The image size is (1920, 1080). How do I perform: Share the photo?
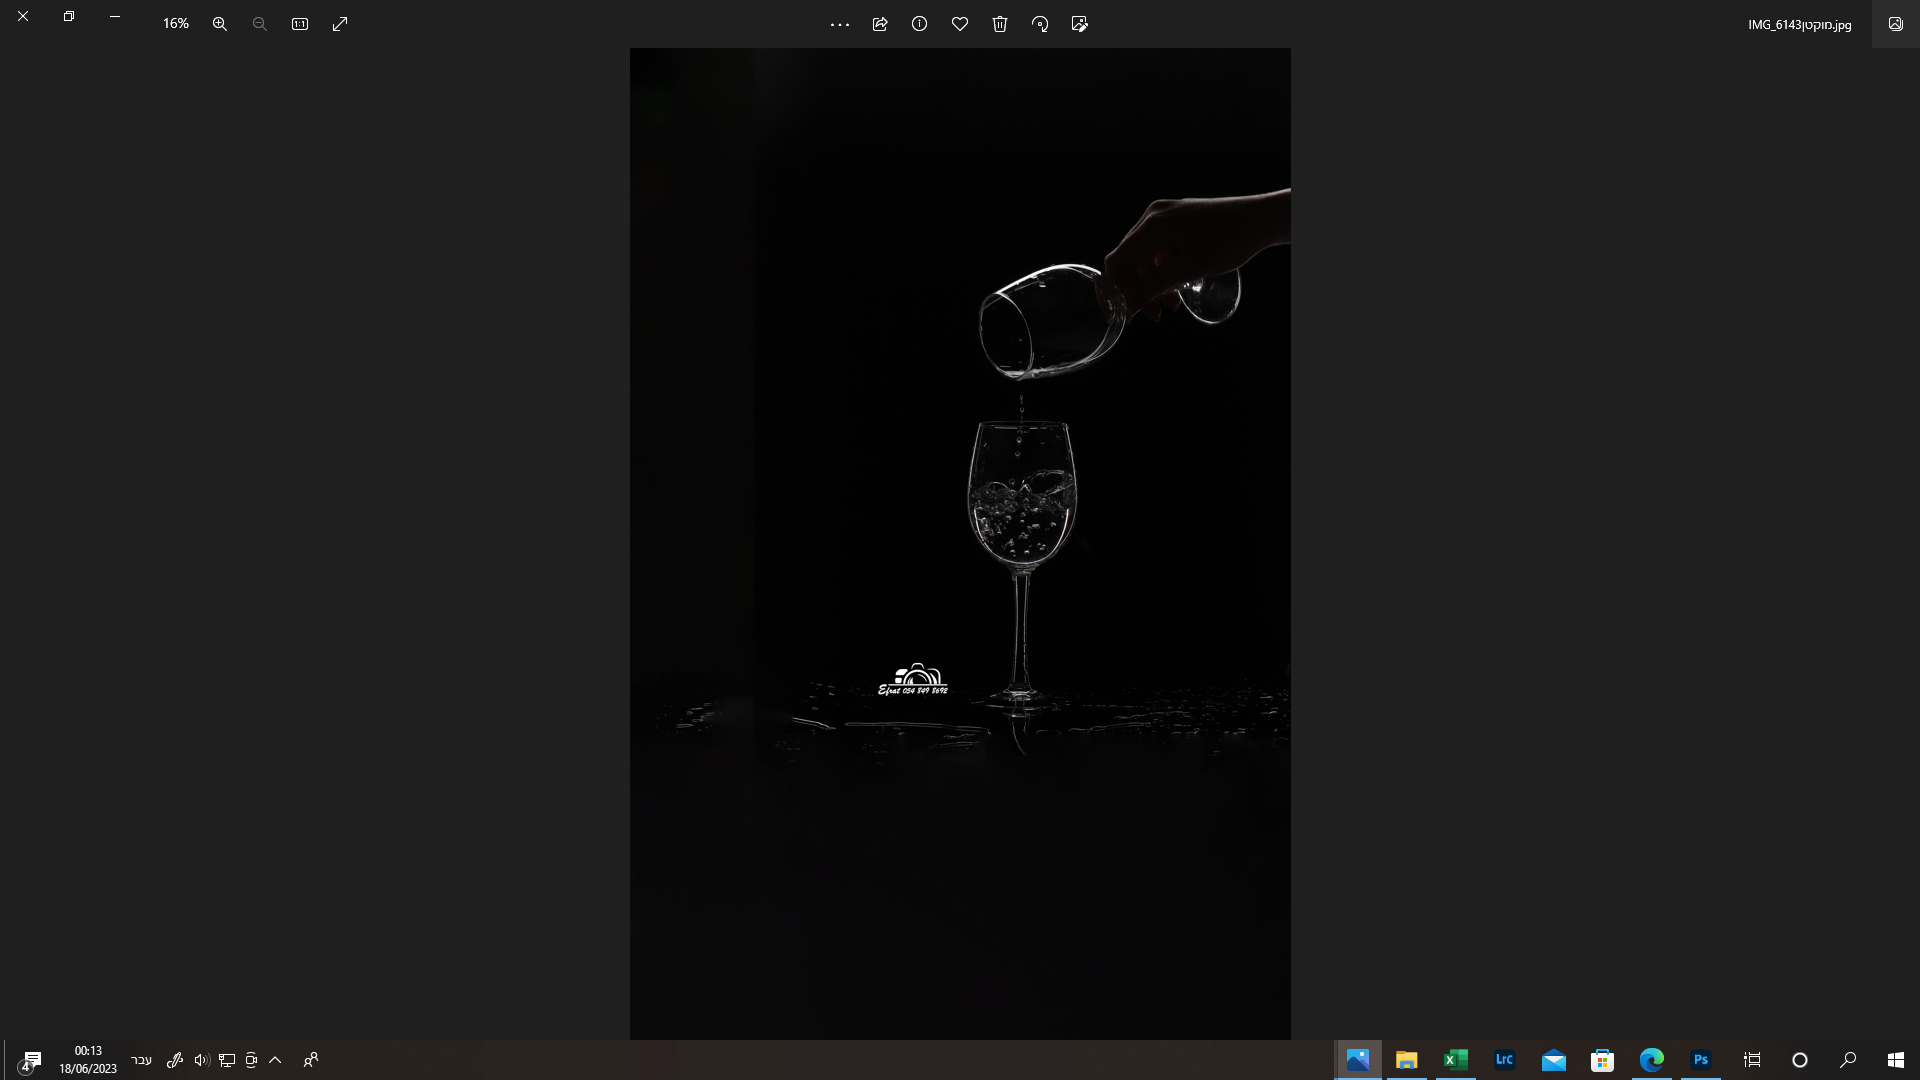[x=880, y=24]
